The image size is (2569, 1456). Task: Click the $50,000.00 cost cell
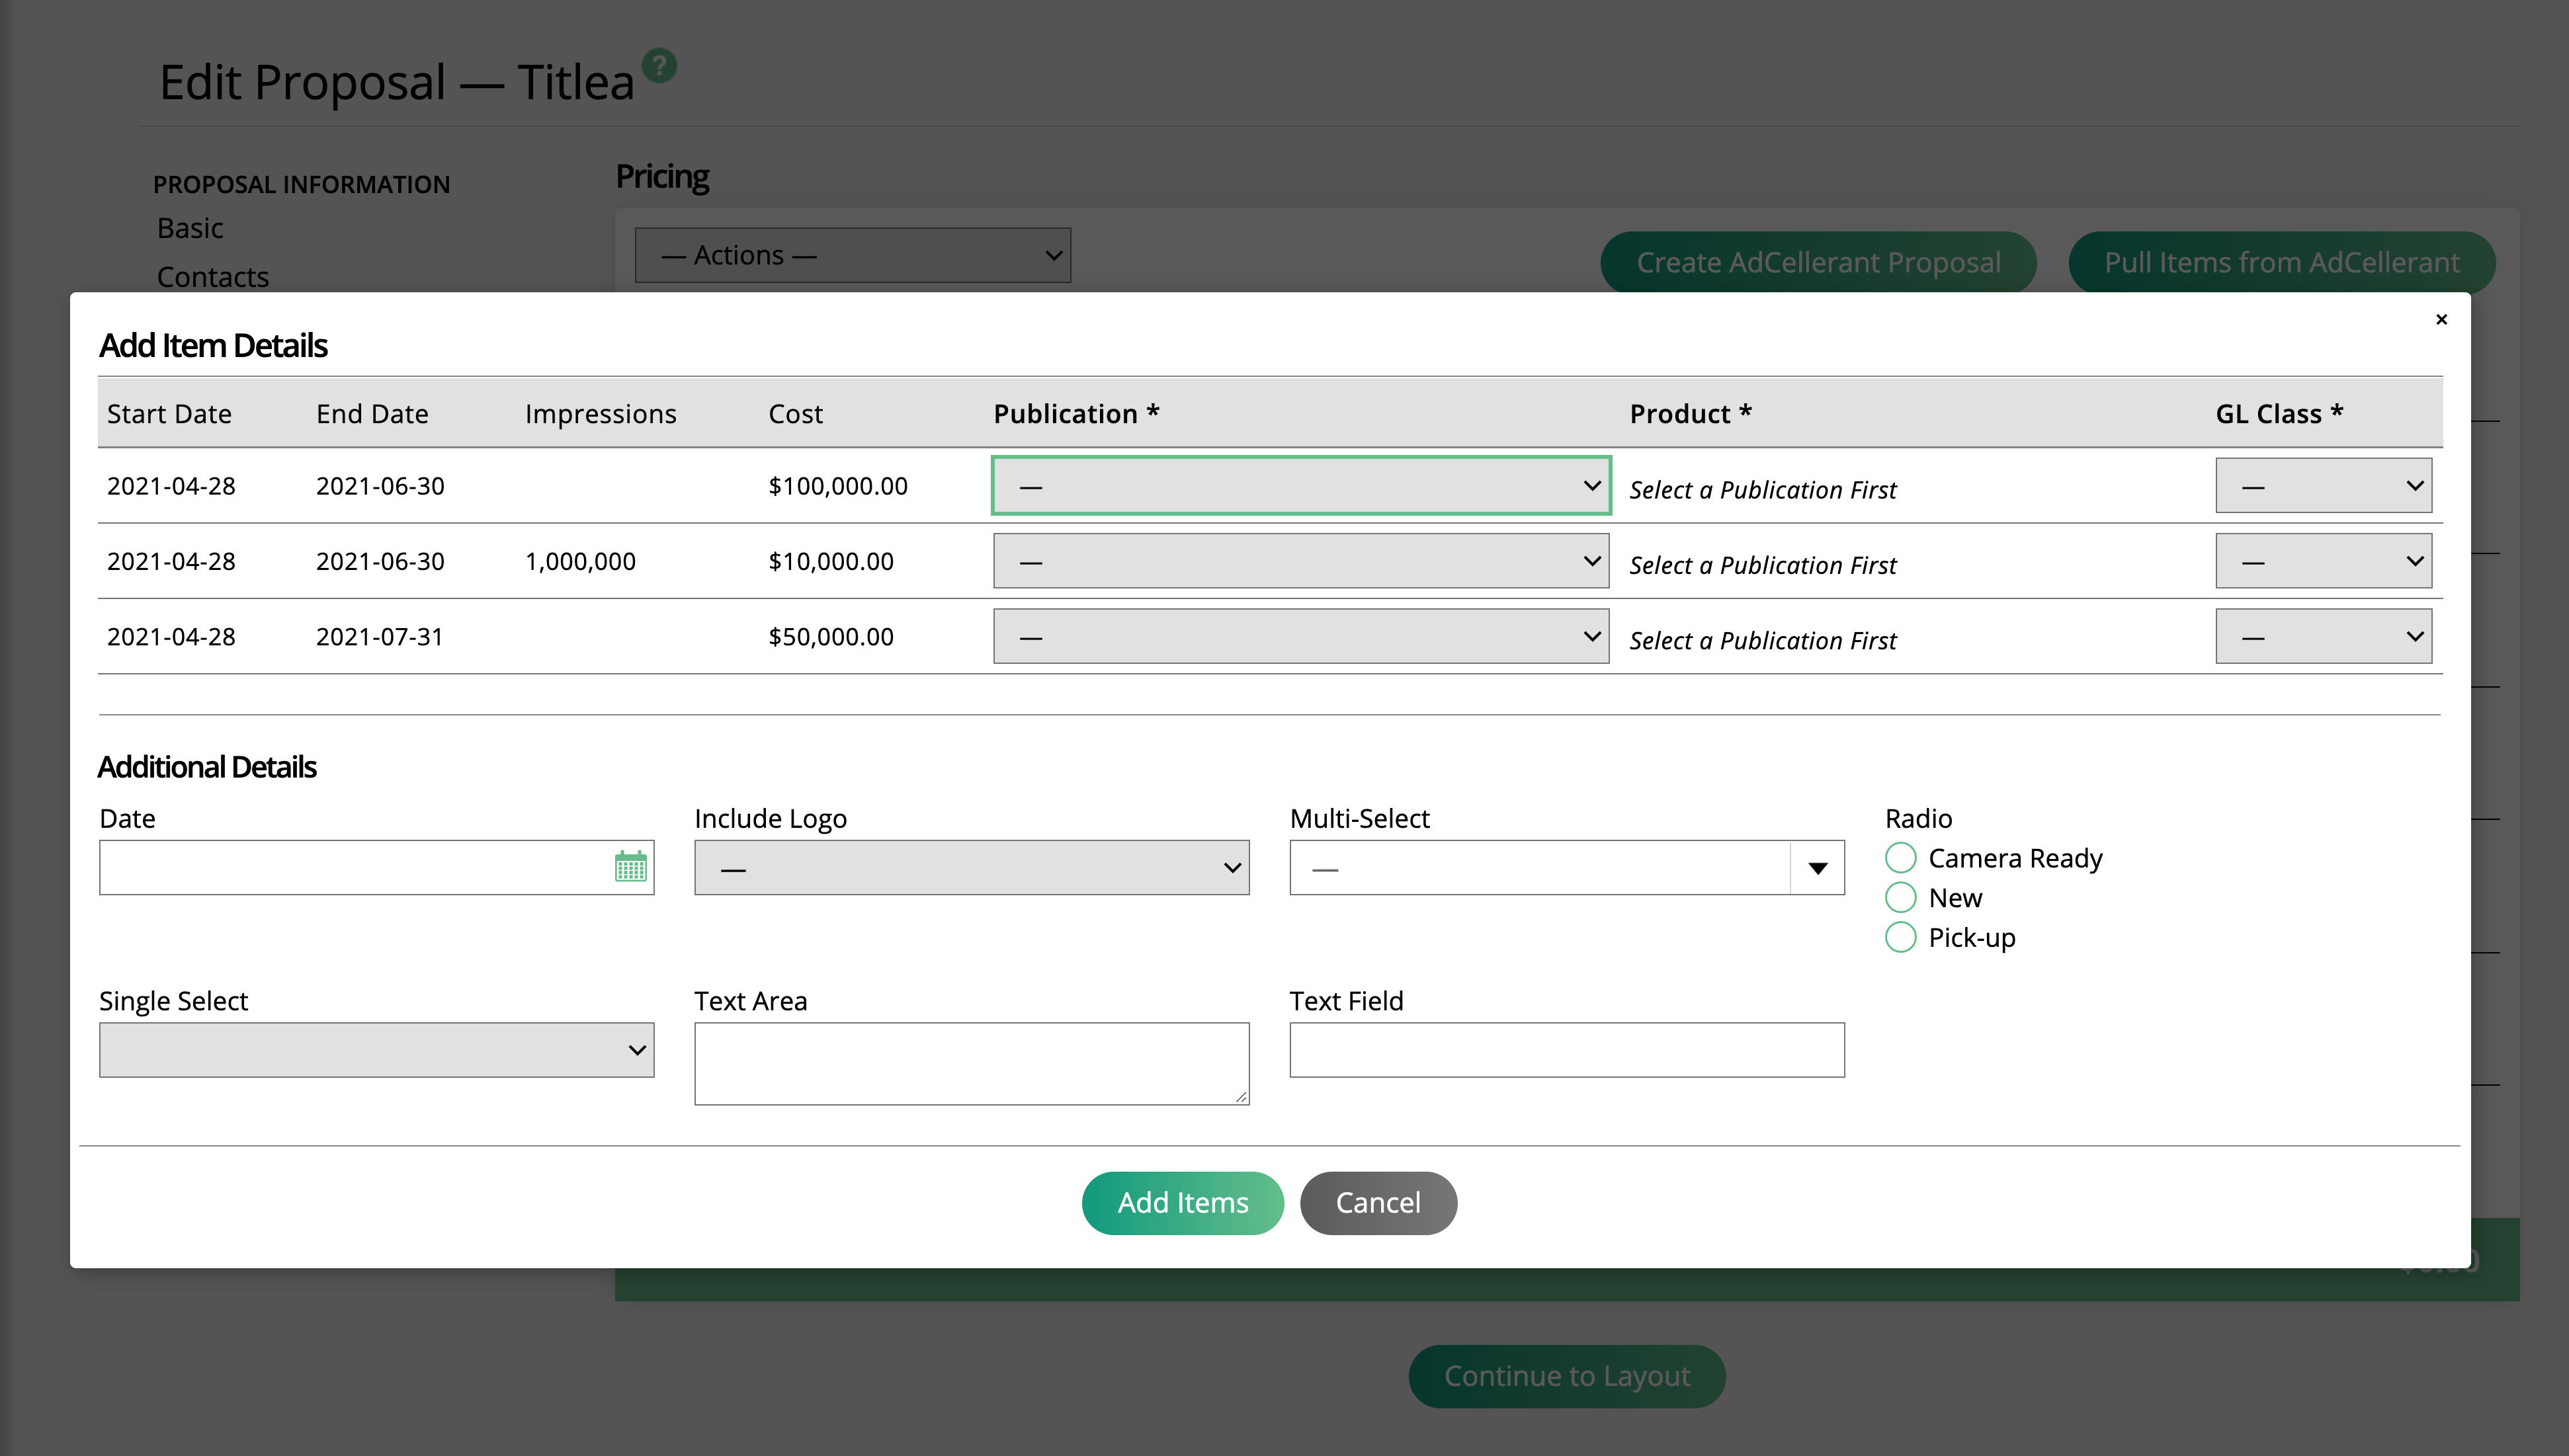click(830, 636)
